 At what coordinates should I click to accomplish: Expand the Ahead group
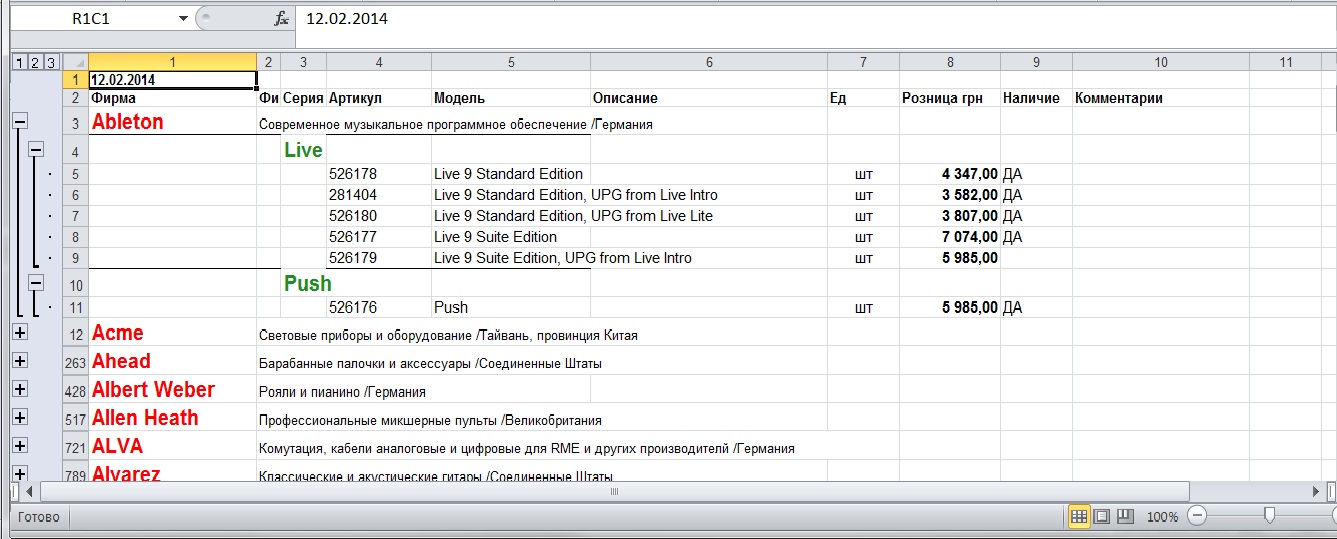pos(19,361)
